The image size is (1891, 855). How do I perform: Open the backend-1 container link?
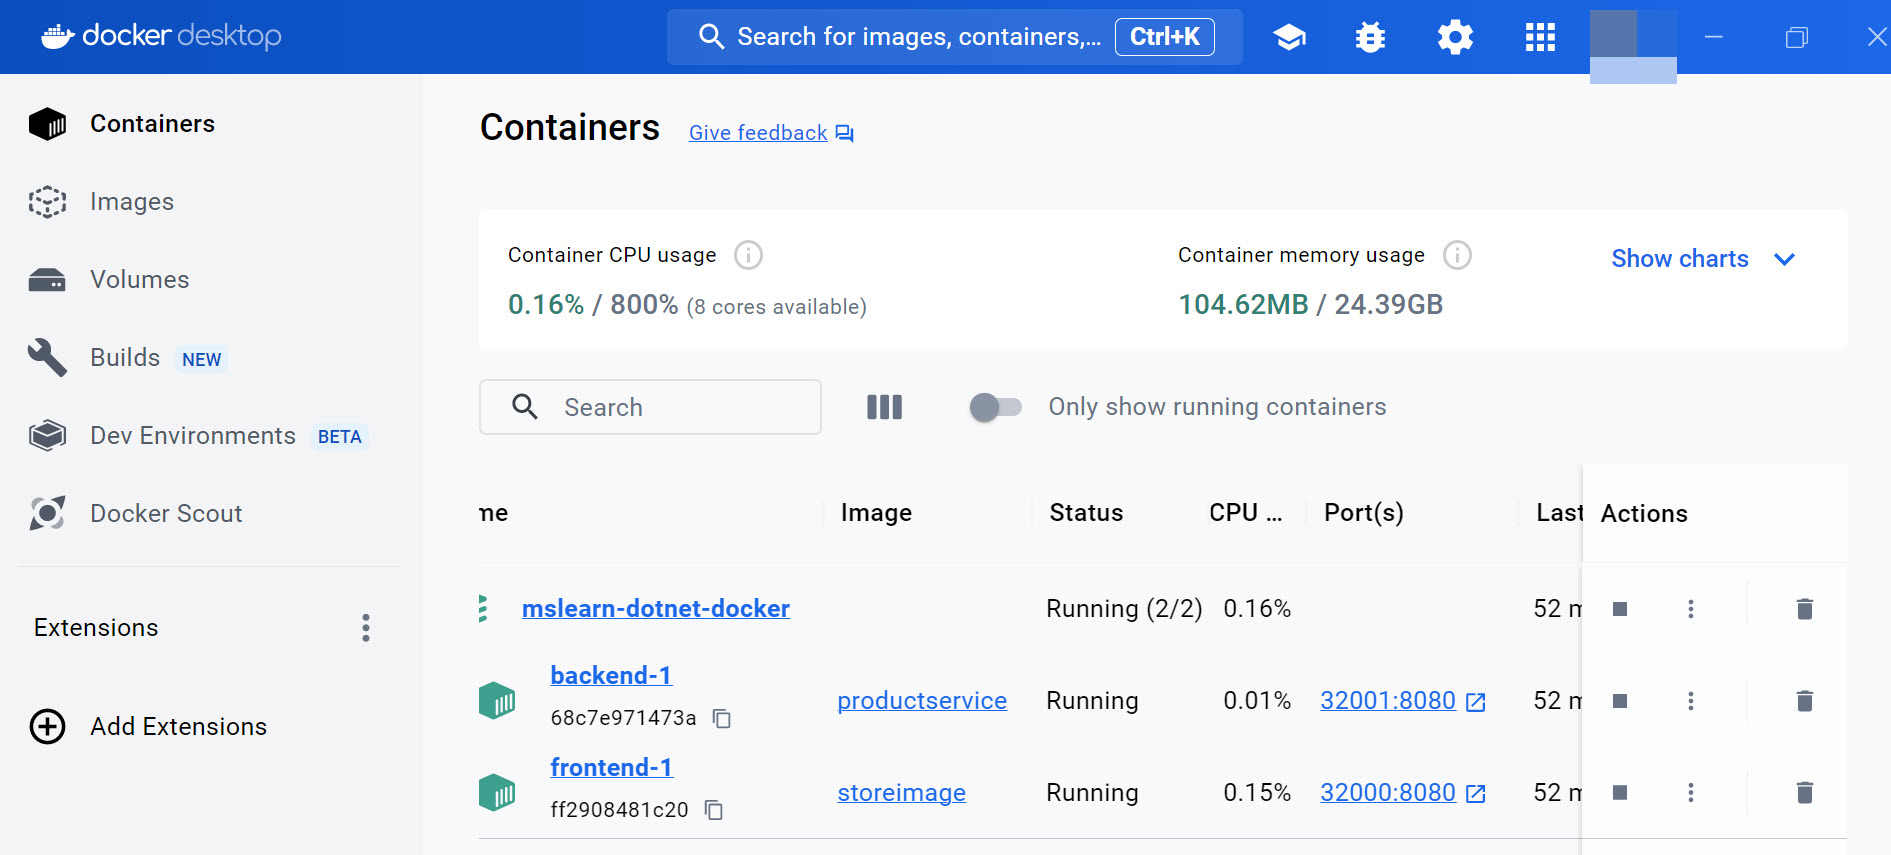point(611,675)
